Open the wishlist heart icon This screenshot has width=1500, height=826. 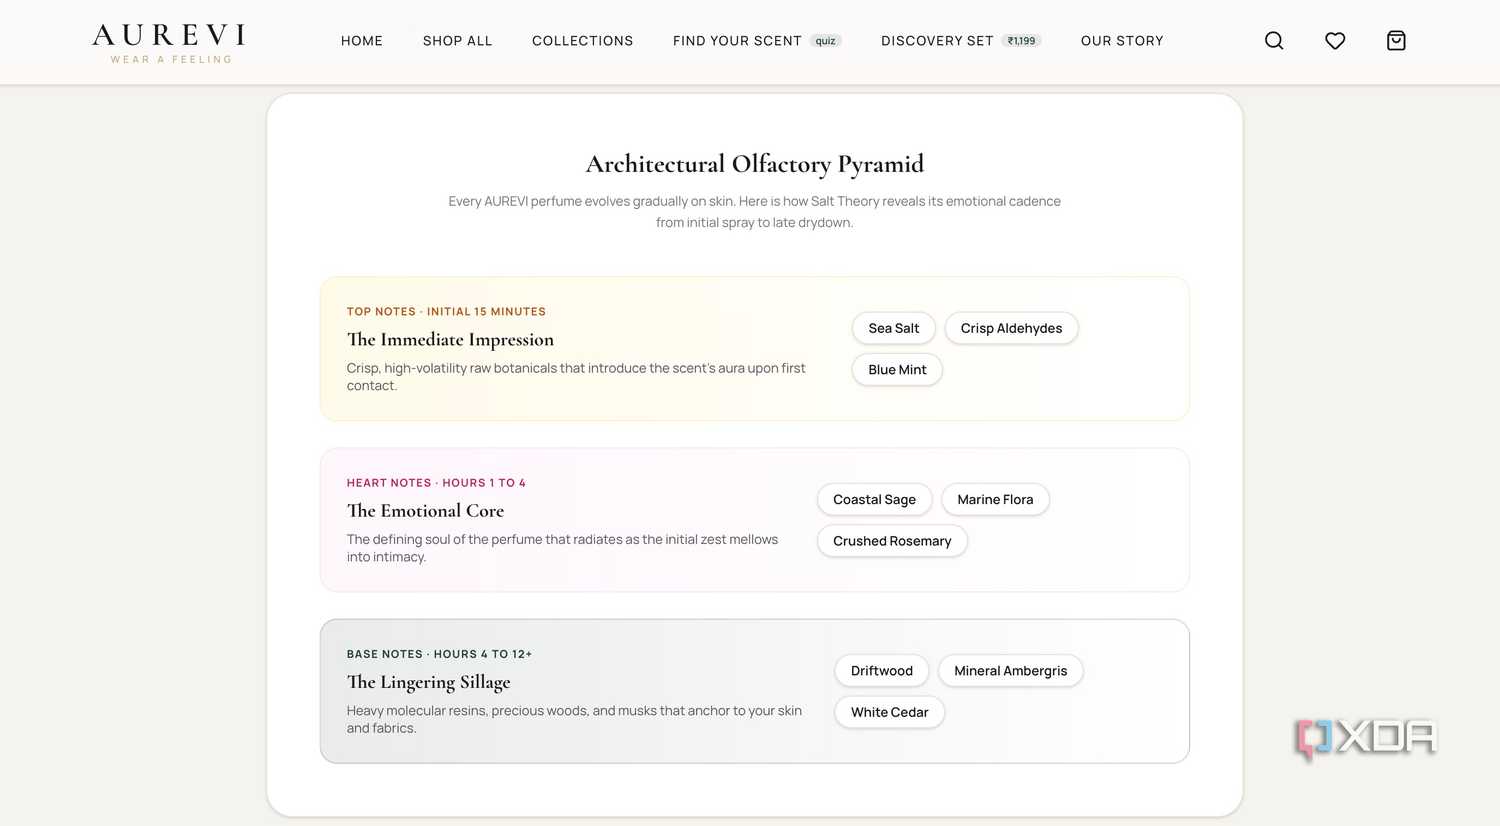[x=1335, y=41]
